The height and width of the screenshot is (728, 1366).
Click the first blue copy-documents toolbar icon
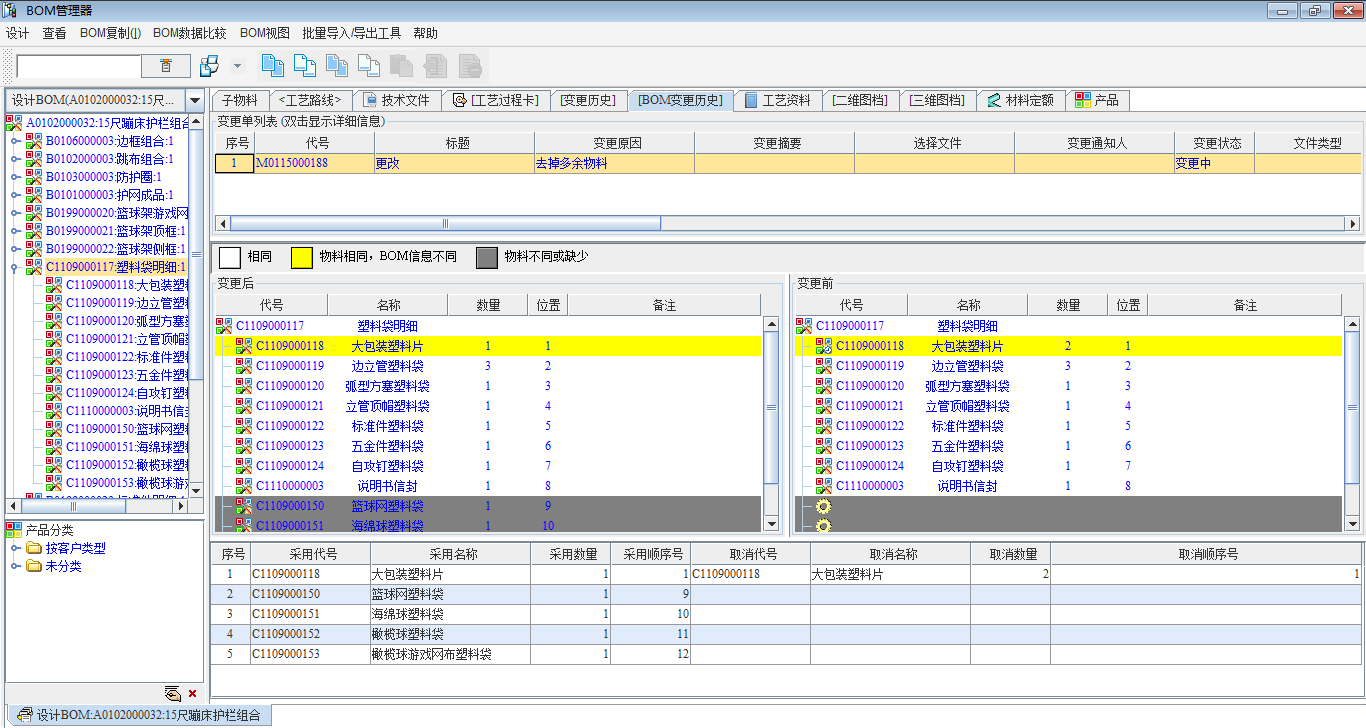(272, 66)
